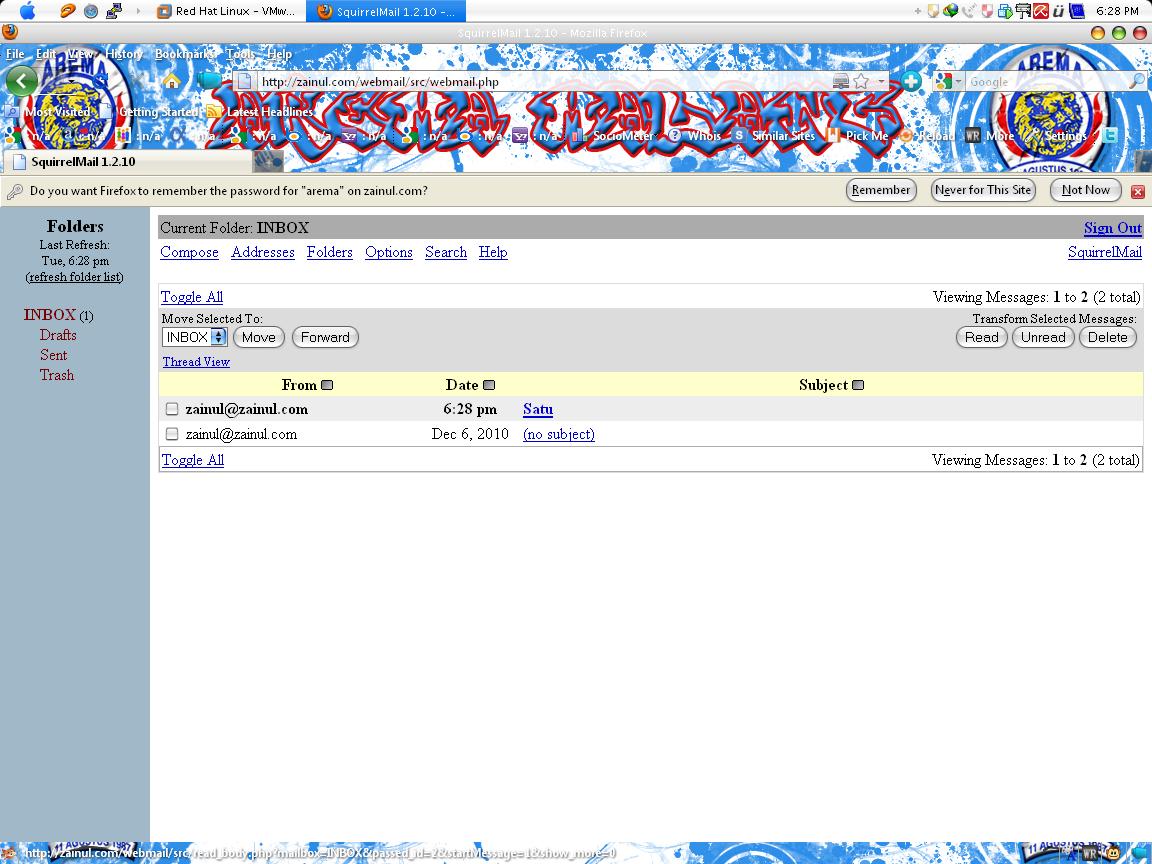Tick the checkbox for the Satu message
Image resolution: width=1152 pixels, height=864 pixels.
coord(172,409)
